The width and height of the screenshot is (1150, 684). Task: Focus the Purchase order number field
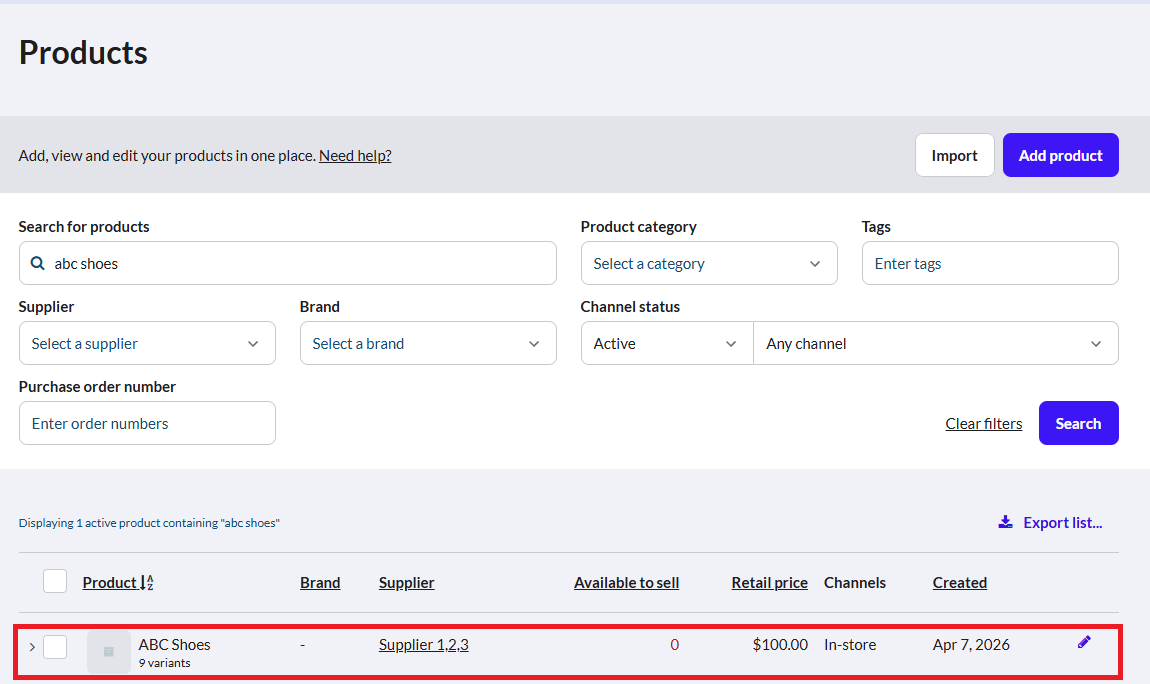[x=147, y=423]
